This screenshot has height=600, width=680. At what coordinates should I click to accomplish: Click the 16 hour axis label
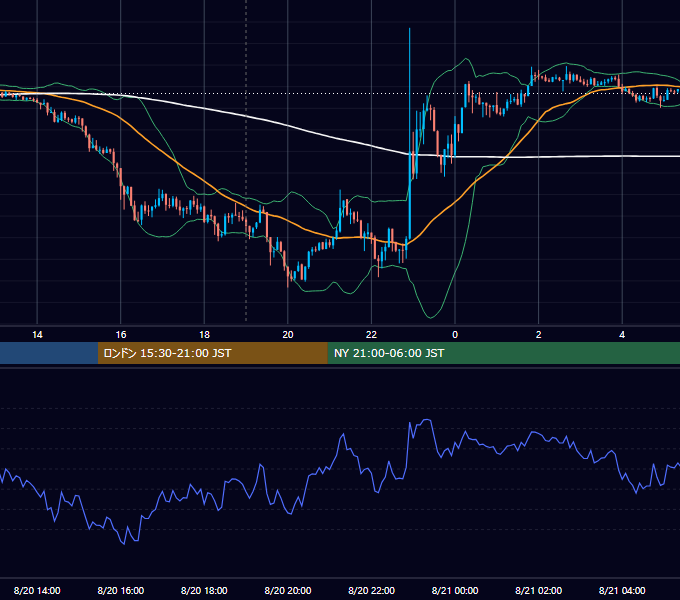pos(121,335)
